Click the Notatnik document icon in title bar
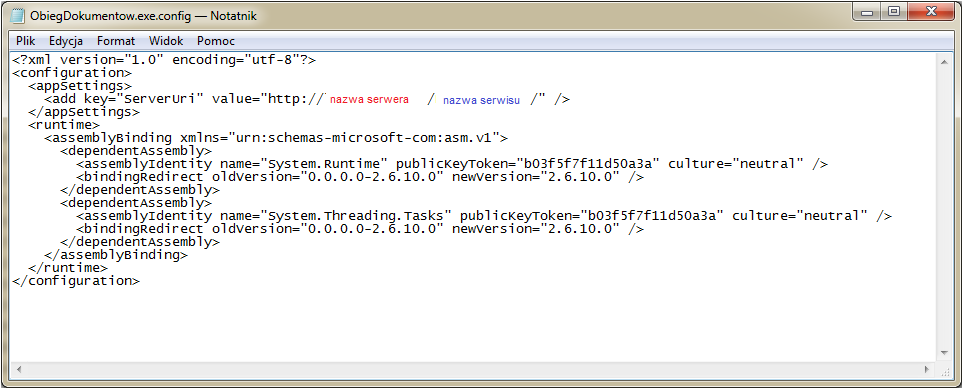 point(18,15)
